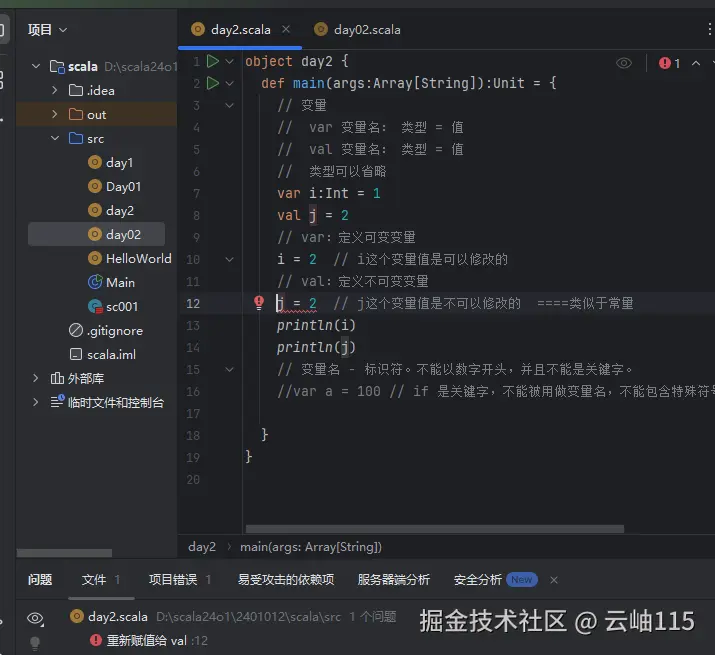Collapse the src folder
Image resolution: width=715 pixels, height=655 pixels.
[55, 138]
